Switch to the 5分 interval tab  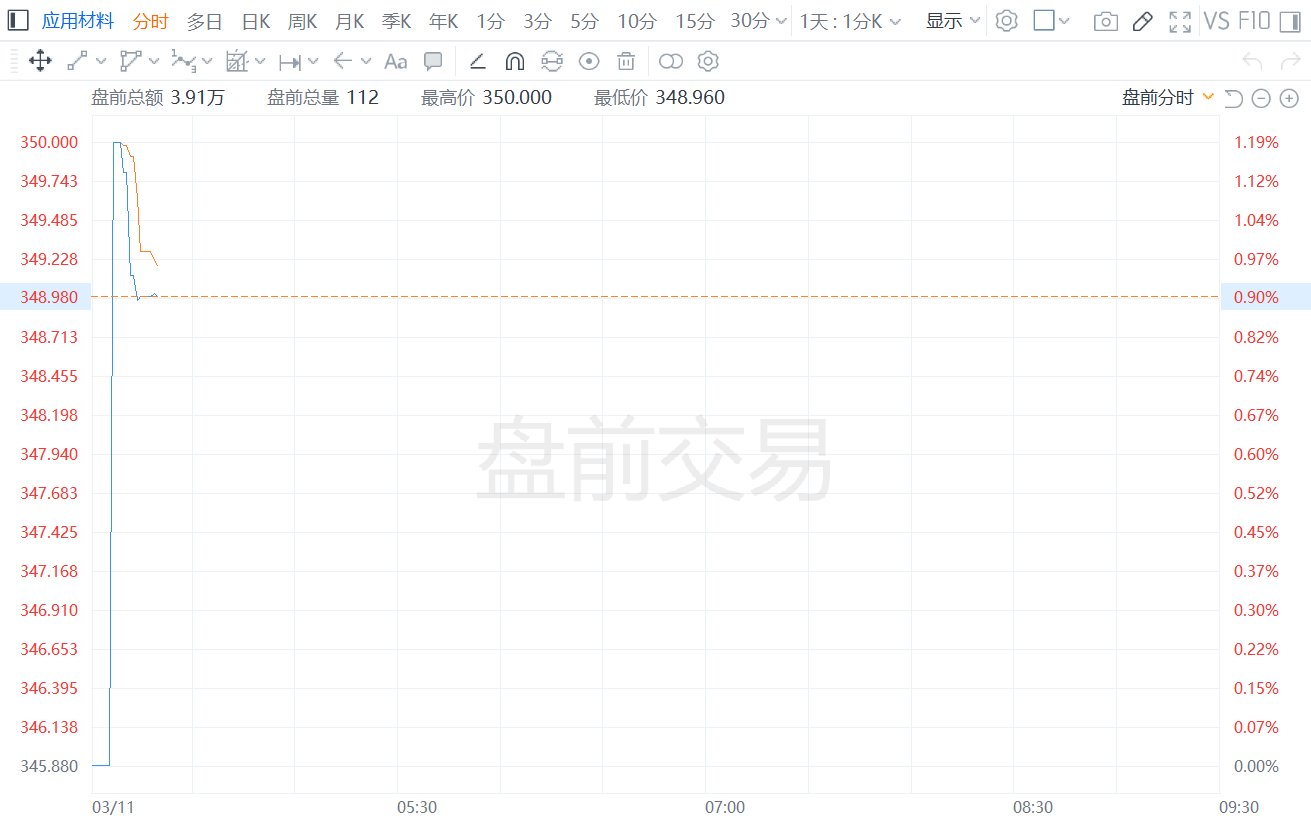[x=584, y=21]
